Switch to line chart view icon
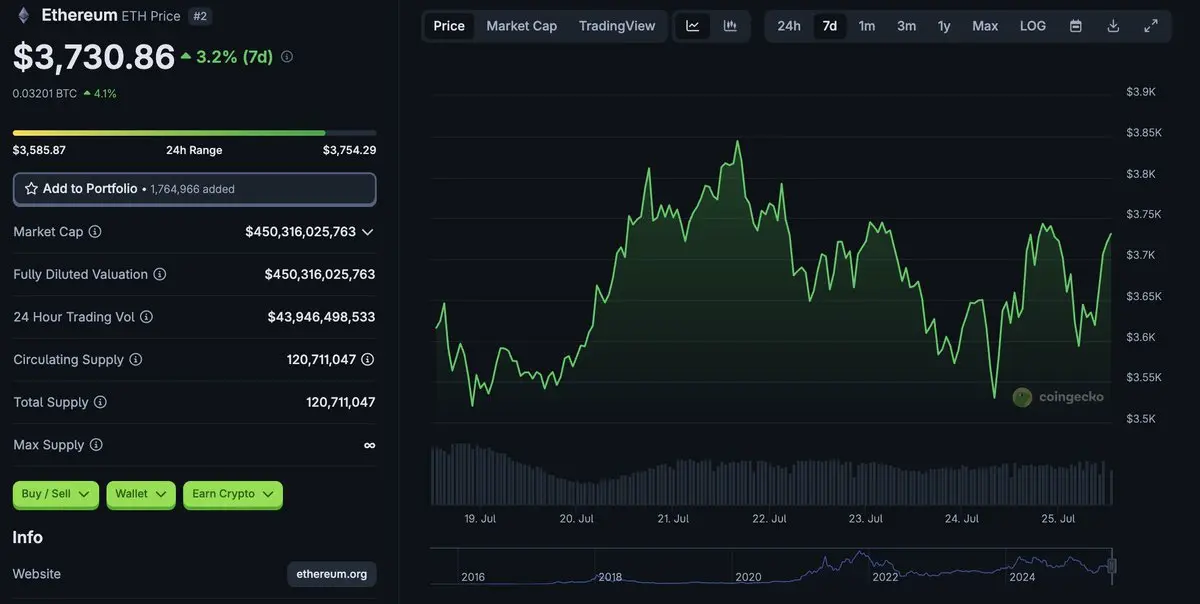1200x604 pixels. pyautogui.click(x=693, y=26)
